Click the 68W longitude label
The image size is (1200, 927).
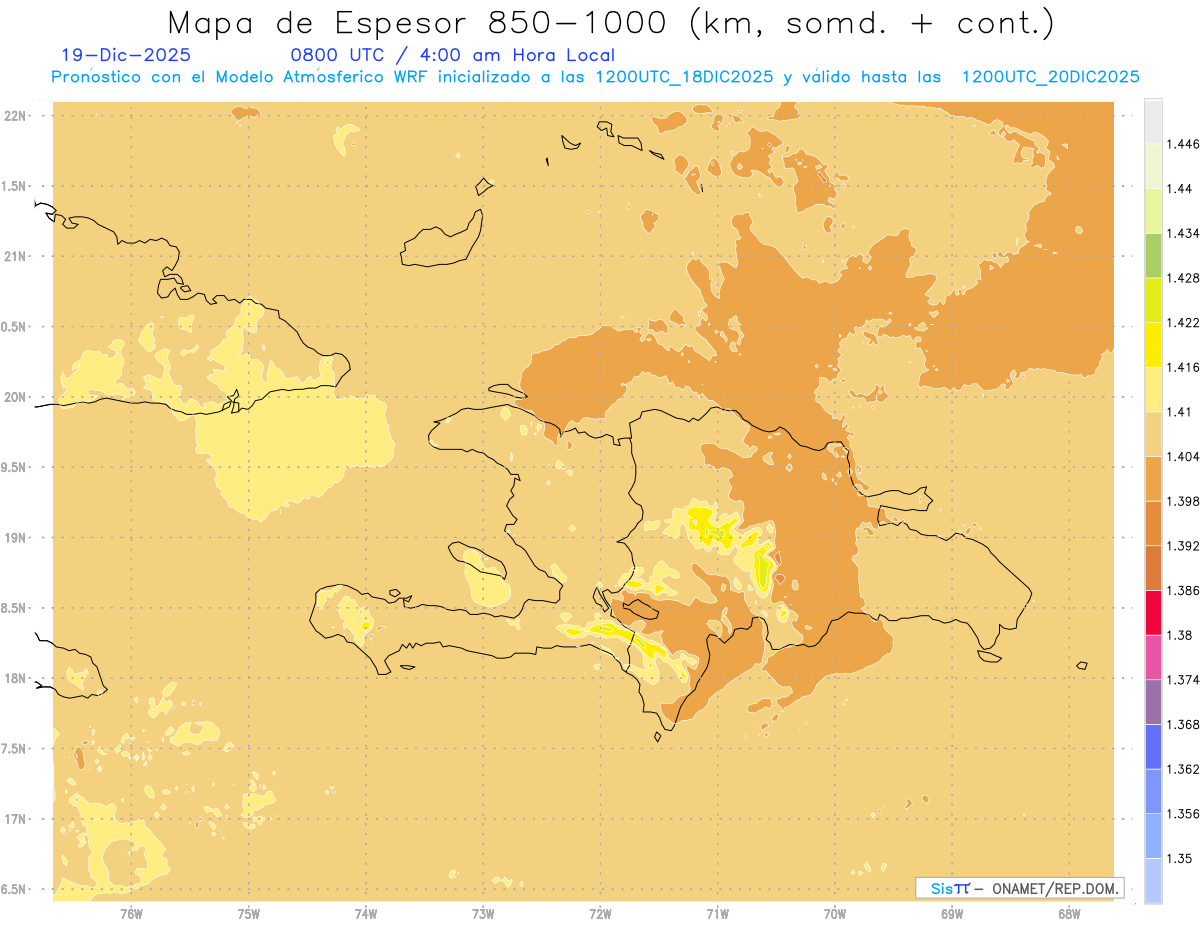(1069, 914)
